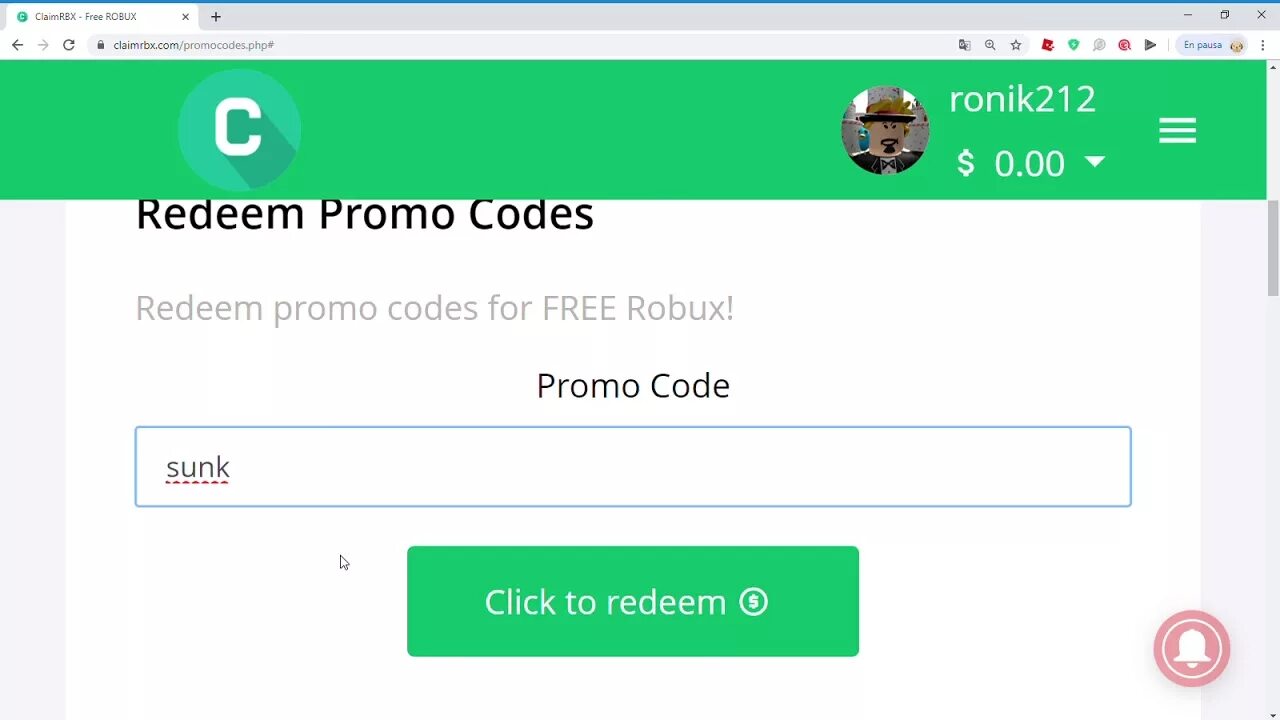Click the 'Click to redeem' button
Image resolution: width=1280 pixels, height=720 pixels.
click(633, 601)
